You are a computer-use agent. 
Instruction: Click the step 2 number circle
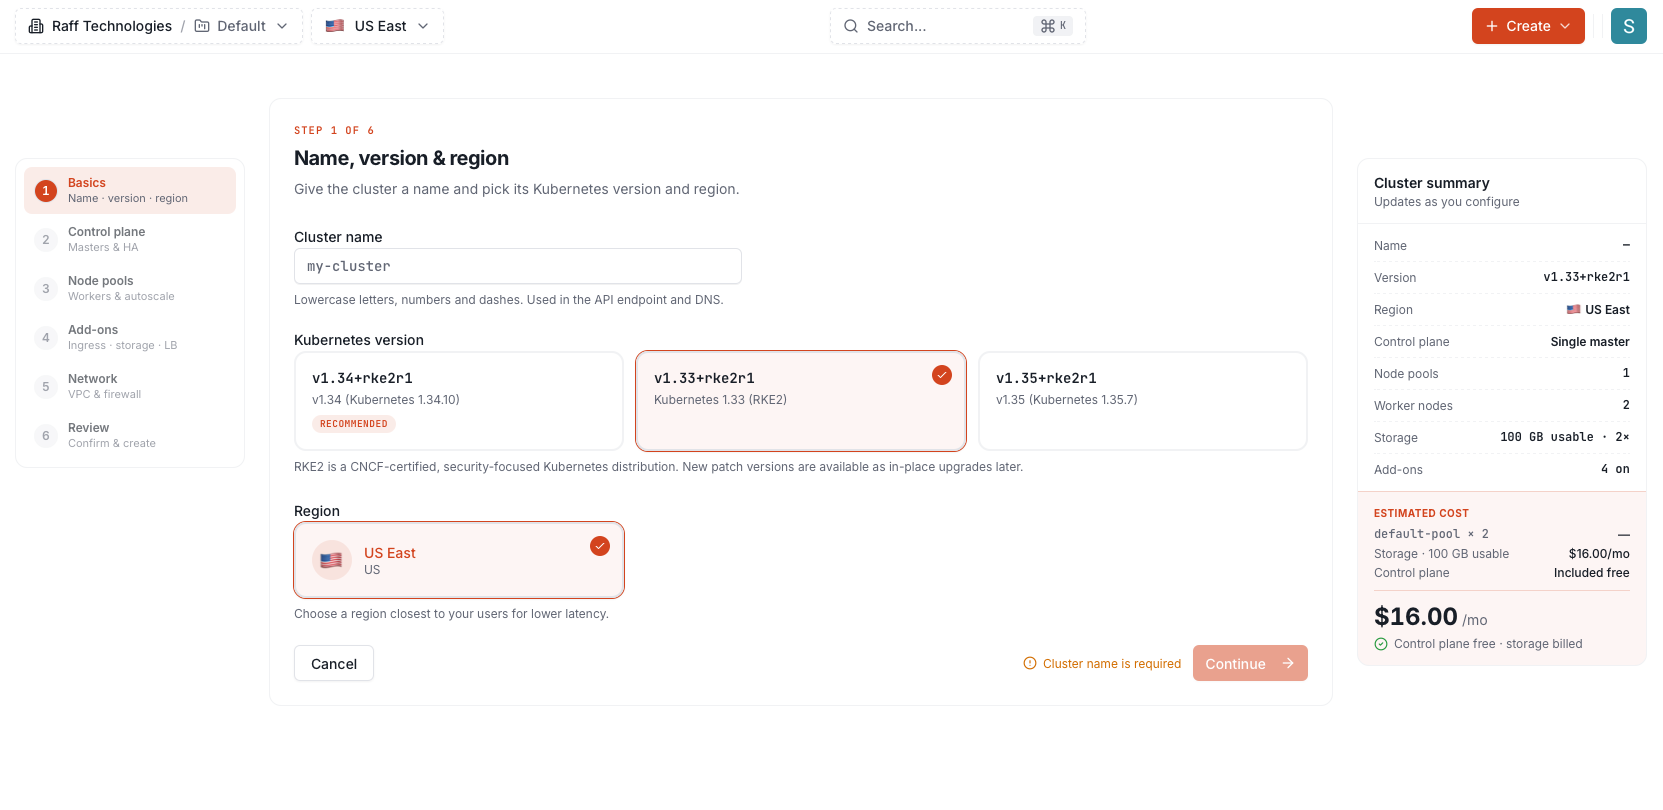[46, 240]
